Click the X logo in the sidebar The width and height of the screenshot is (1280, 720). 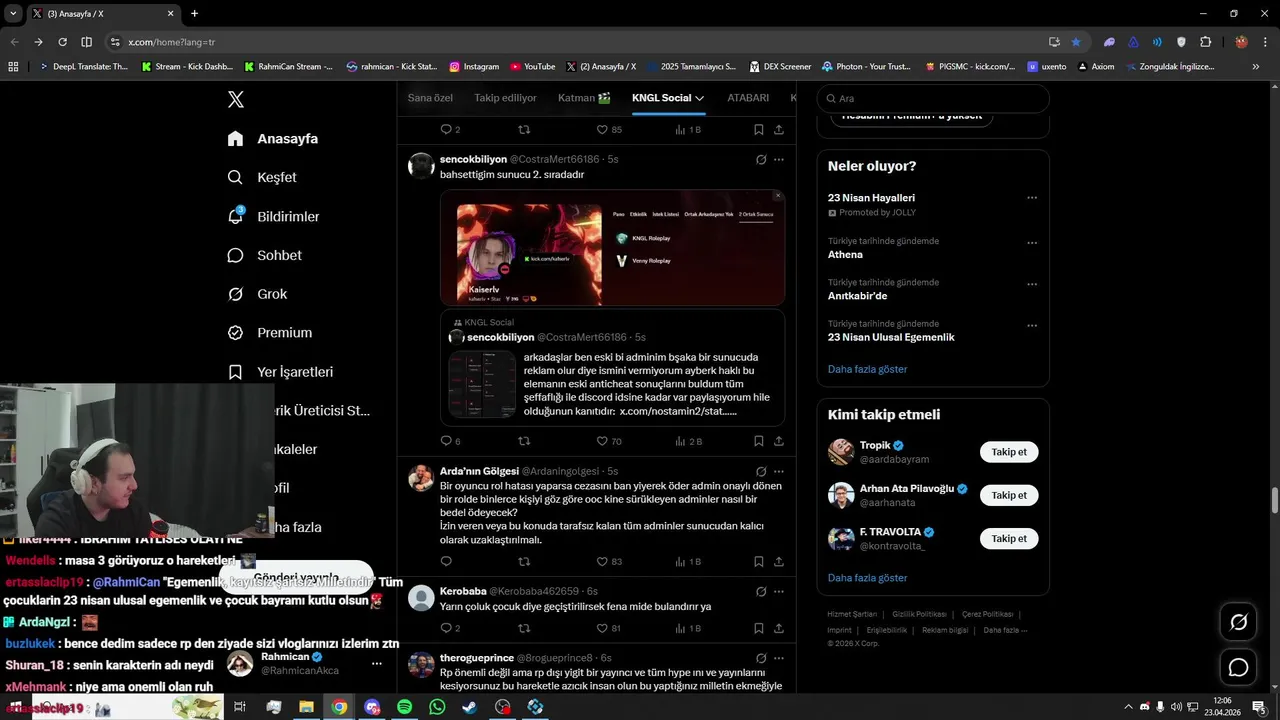(x=236, y=99)
